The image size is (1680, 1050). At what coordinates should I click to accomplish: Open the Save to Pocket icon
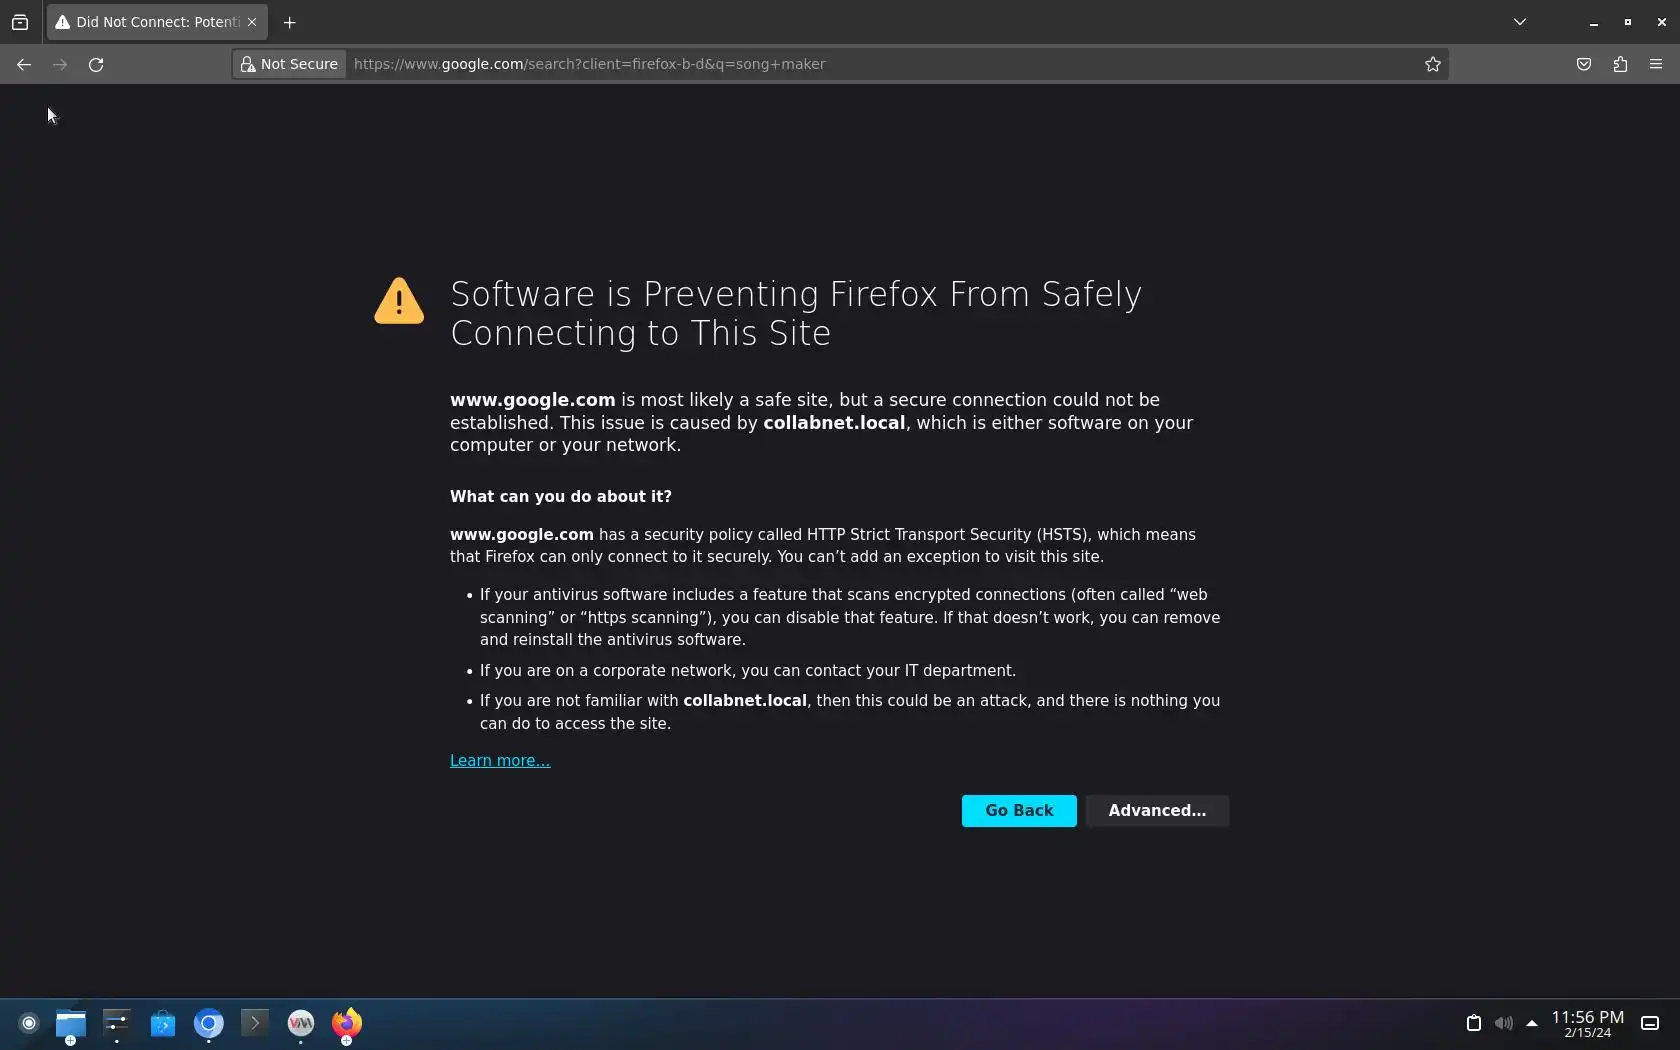coord(1584,64)
